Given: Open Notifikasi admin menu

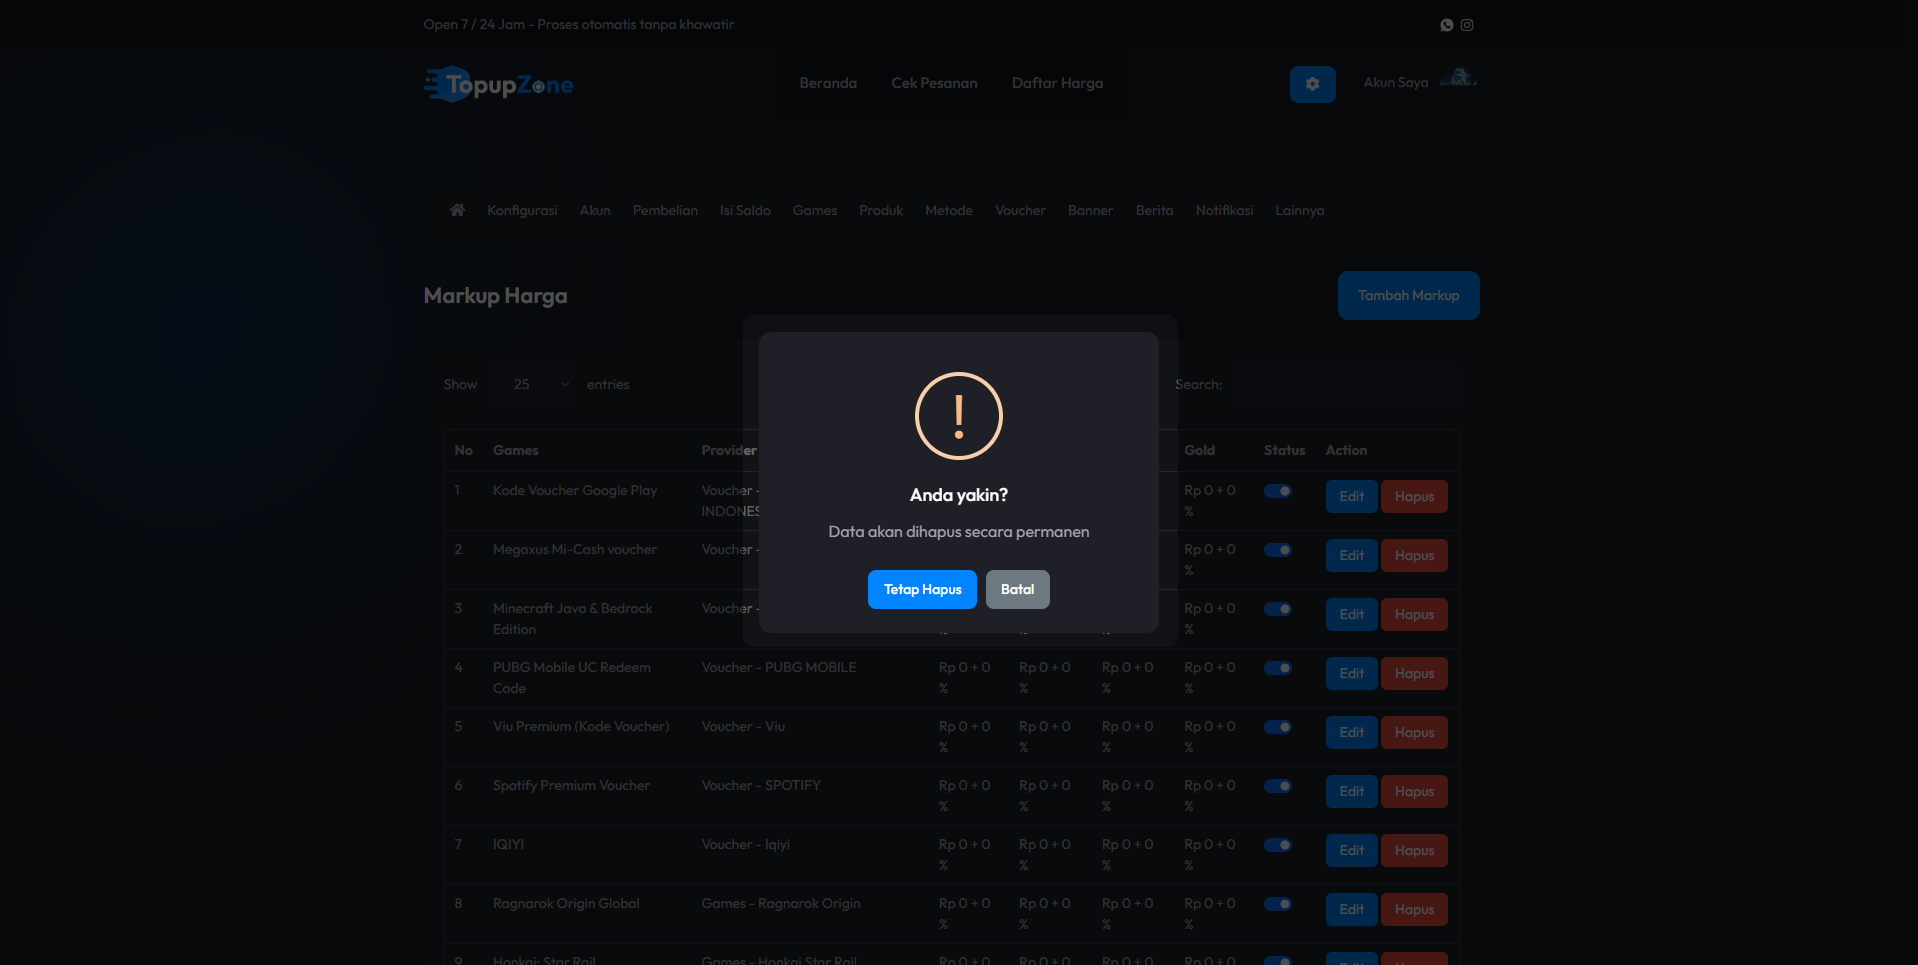Looking at the screenshot, I should 1224,210.
